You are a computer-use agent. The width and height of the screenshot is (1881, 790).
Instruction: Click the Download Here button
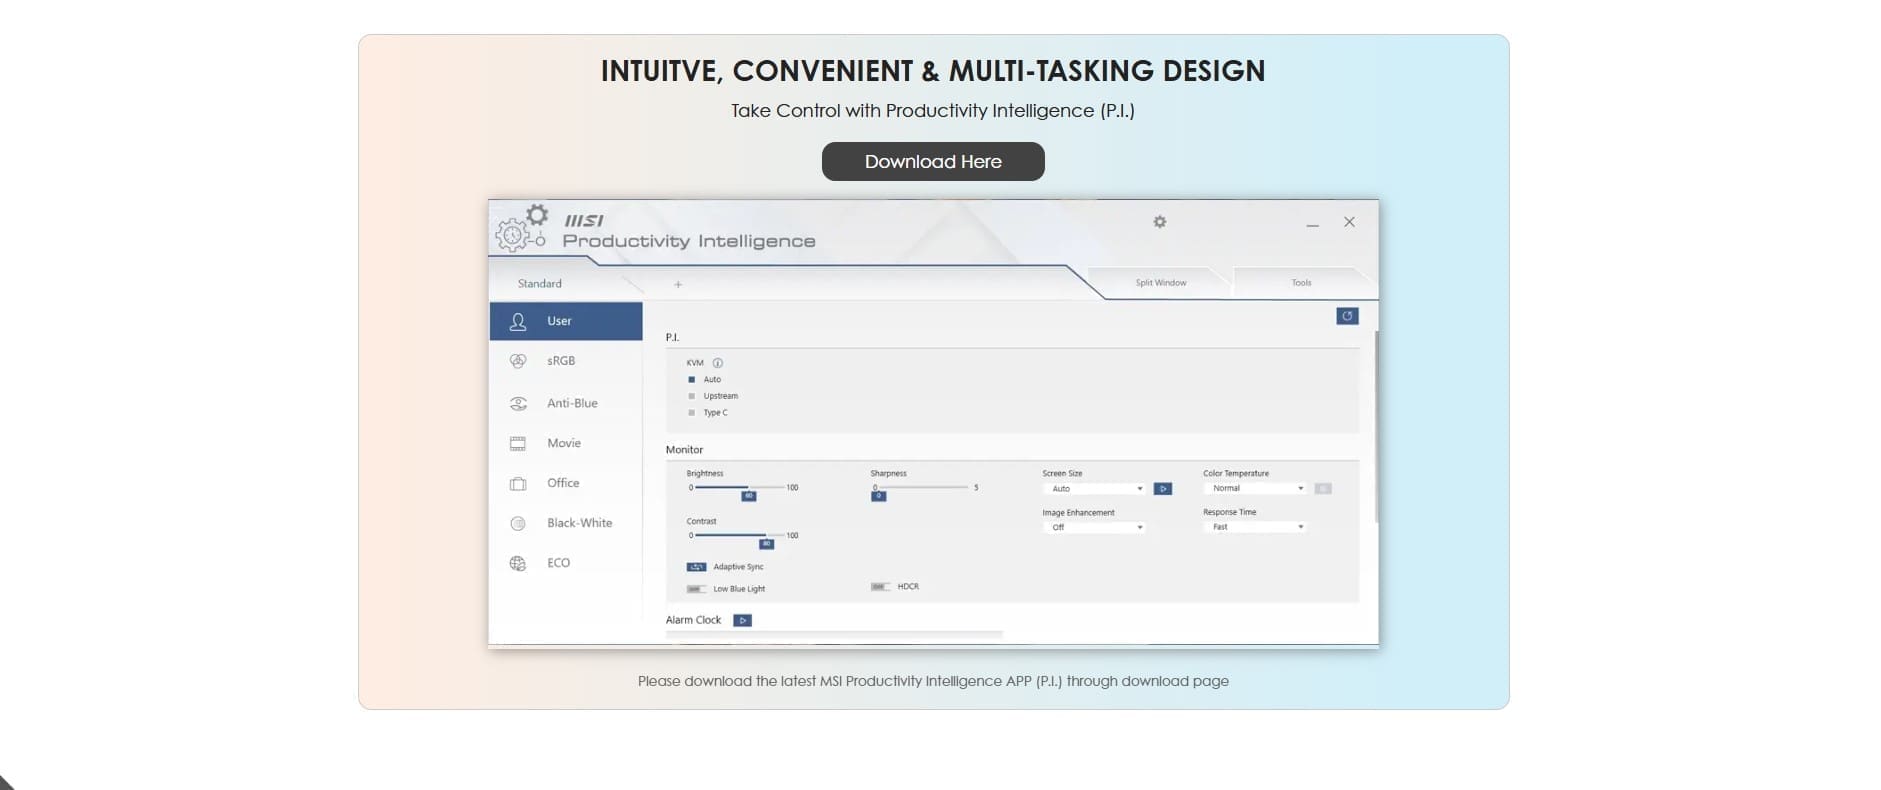[x=933, y=162]
